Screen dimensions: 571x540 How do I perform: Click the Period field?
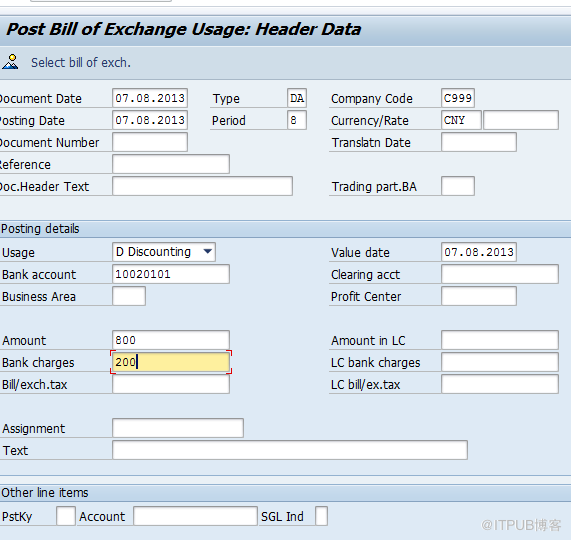[x=297, y=120]
